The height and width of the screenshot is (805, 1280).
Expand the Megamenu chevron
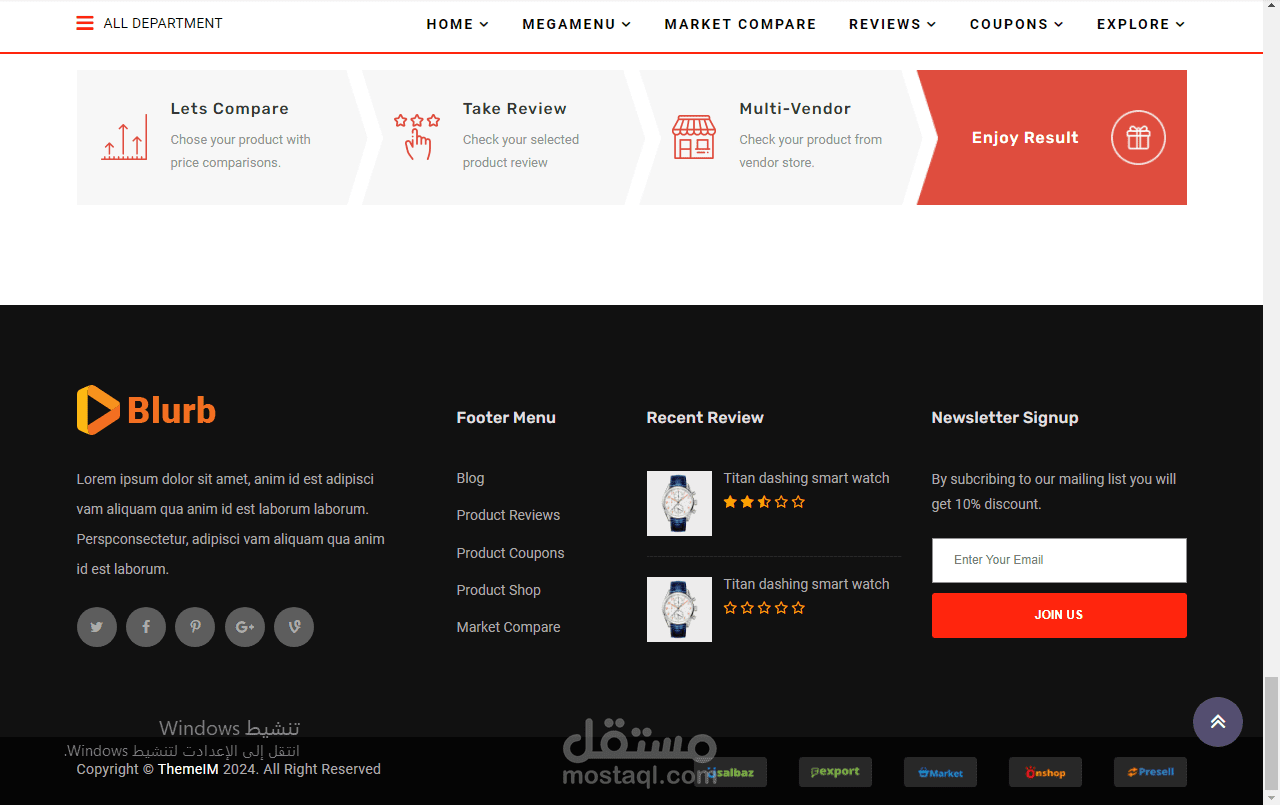point(626,24)
